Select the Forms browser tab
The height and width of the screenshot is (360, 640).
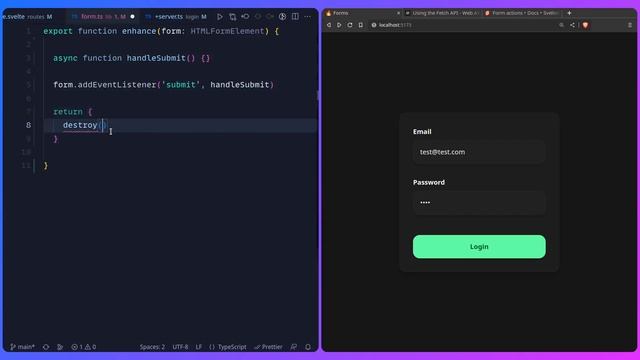click(x=362, y=13)
